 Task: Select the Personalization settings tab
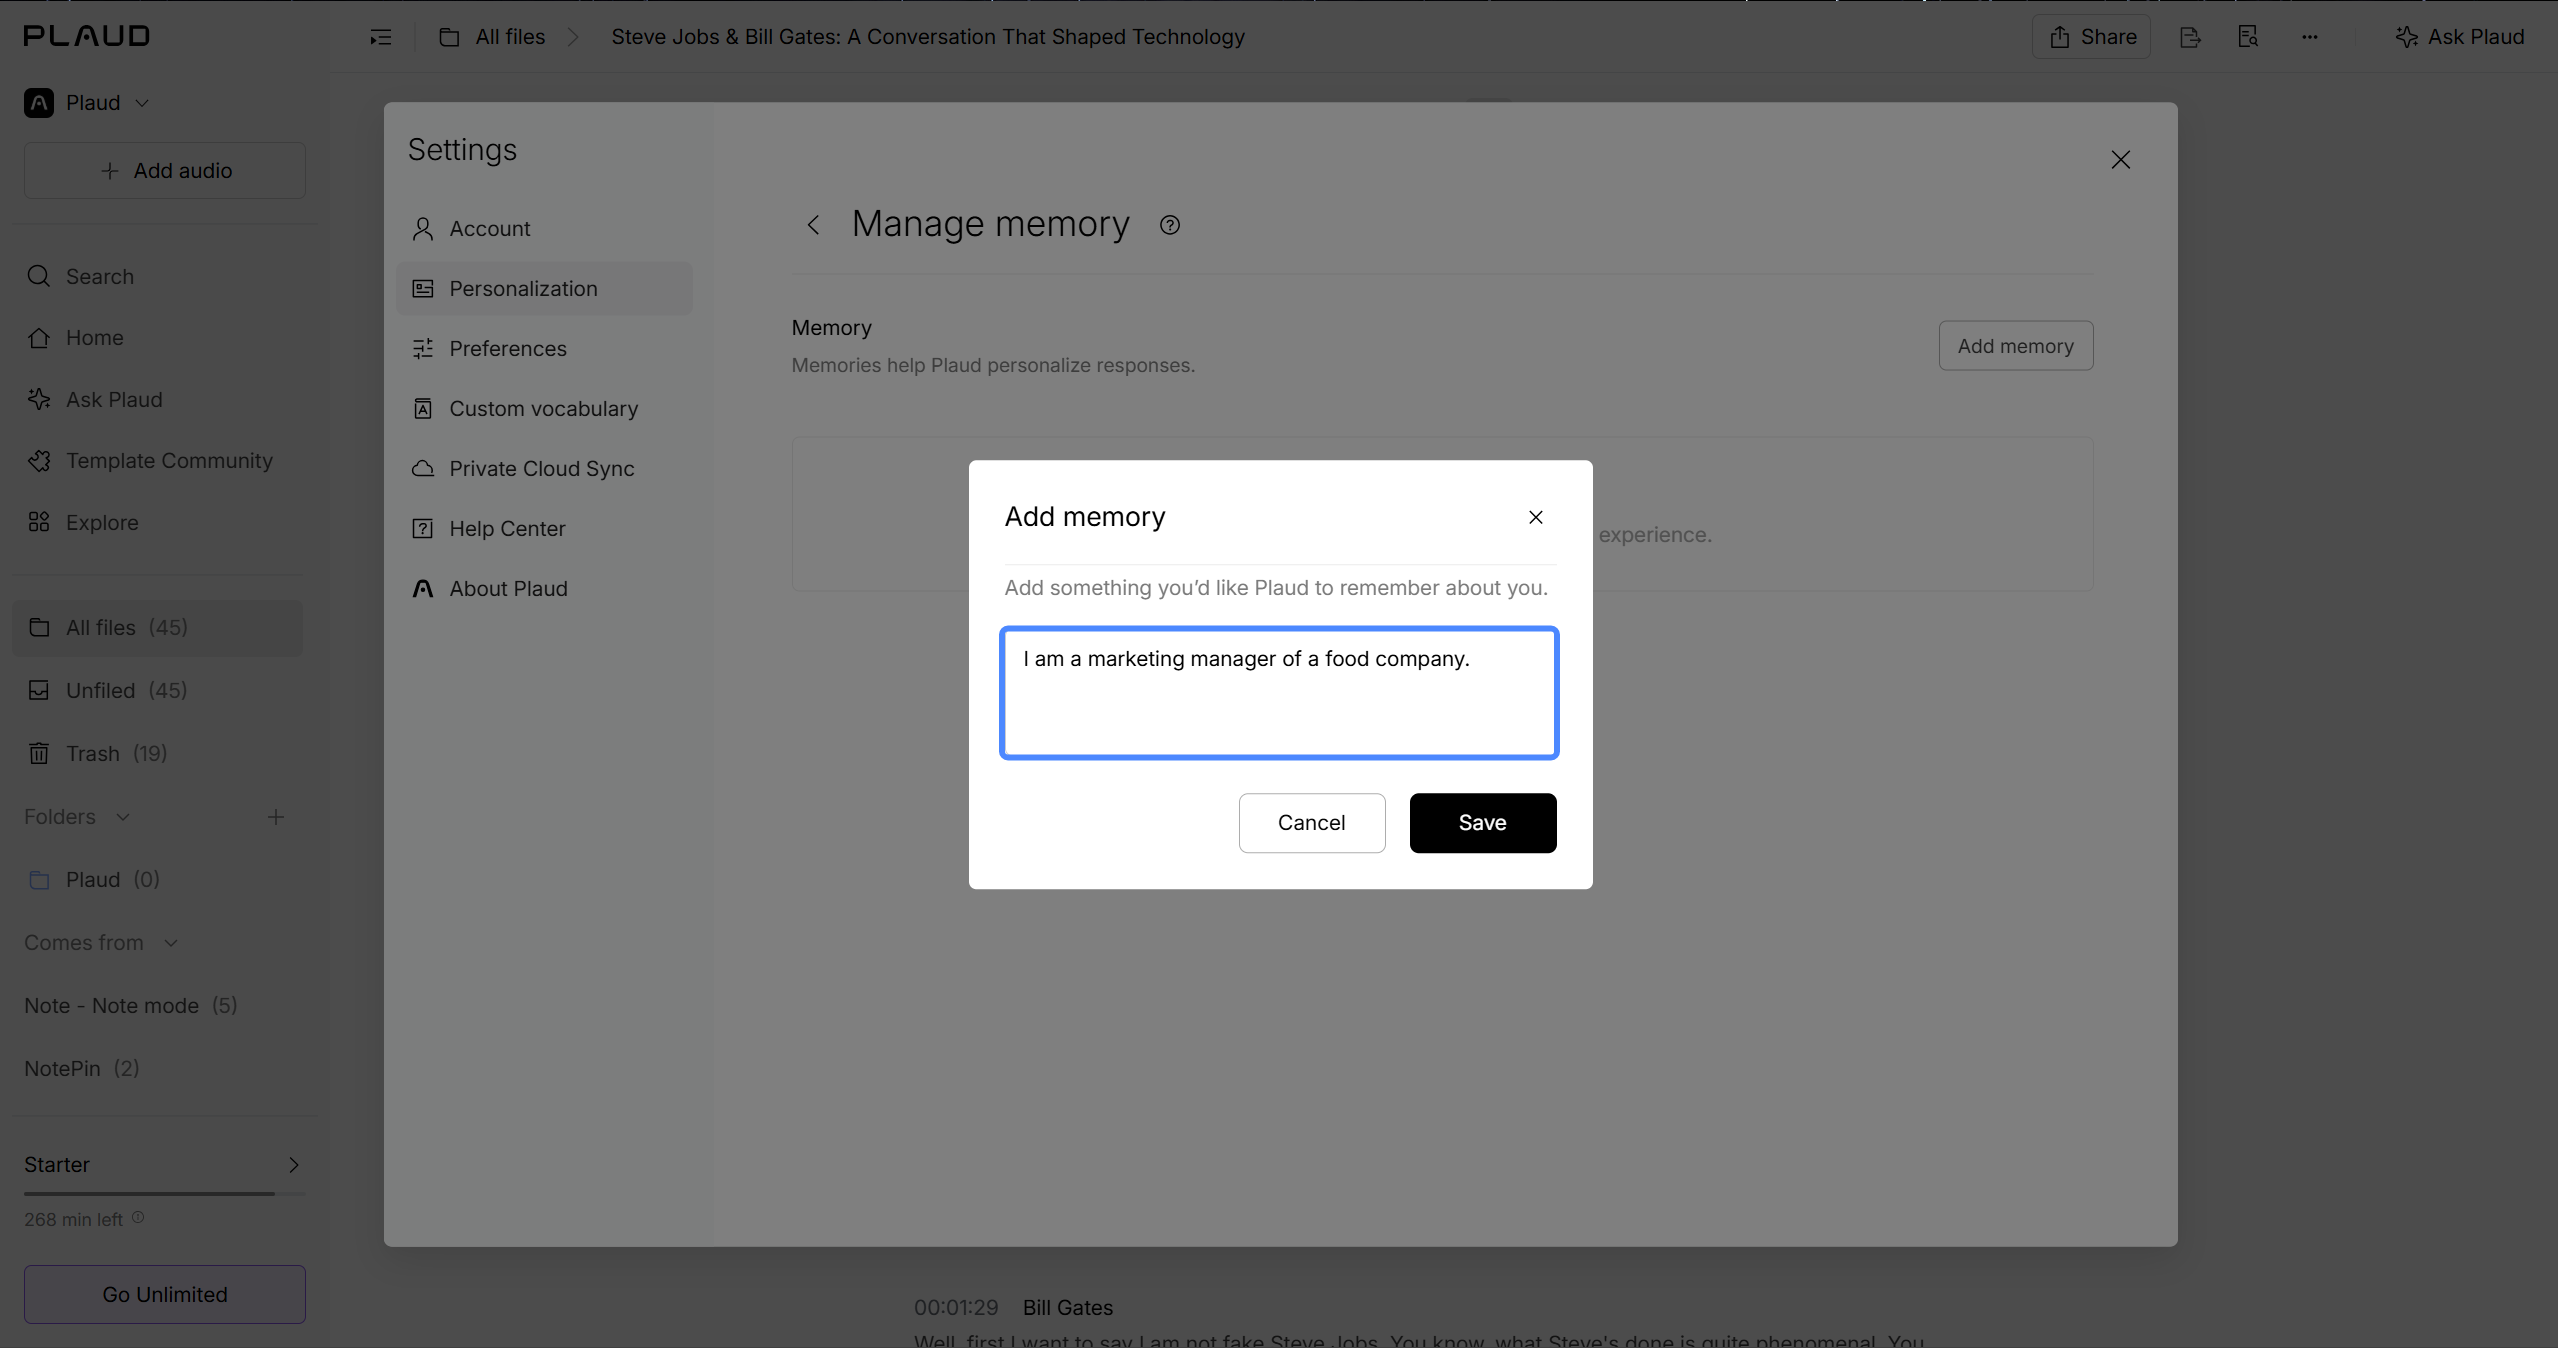tap(544, 289)
